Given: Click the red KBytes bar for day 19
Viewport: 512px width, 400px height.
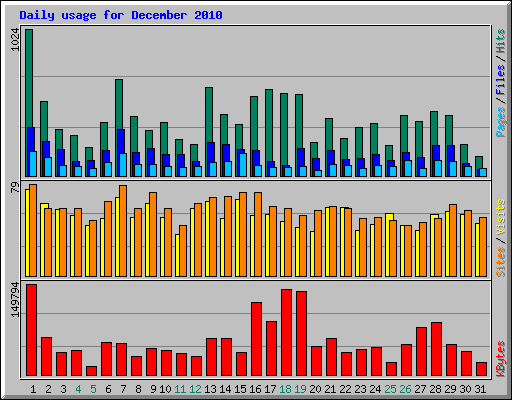Looking at the screenshot, I should 301,334.
